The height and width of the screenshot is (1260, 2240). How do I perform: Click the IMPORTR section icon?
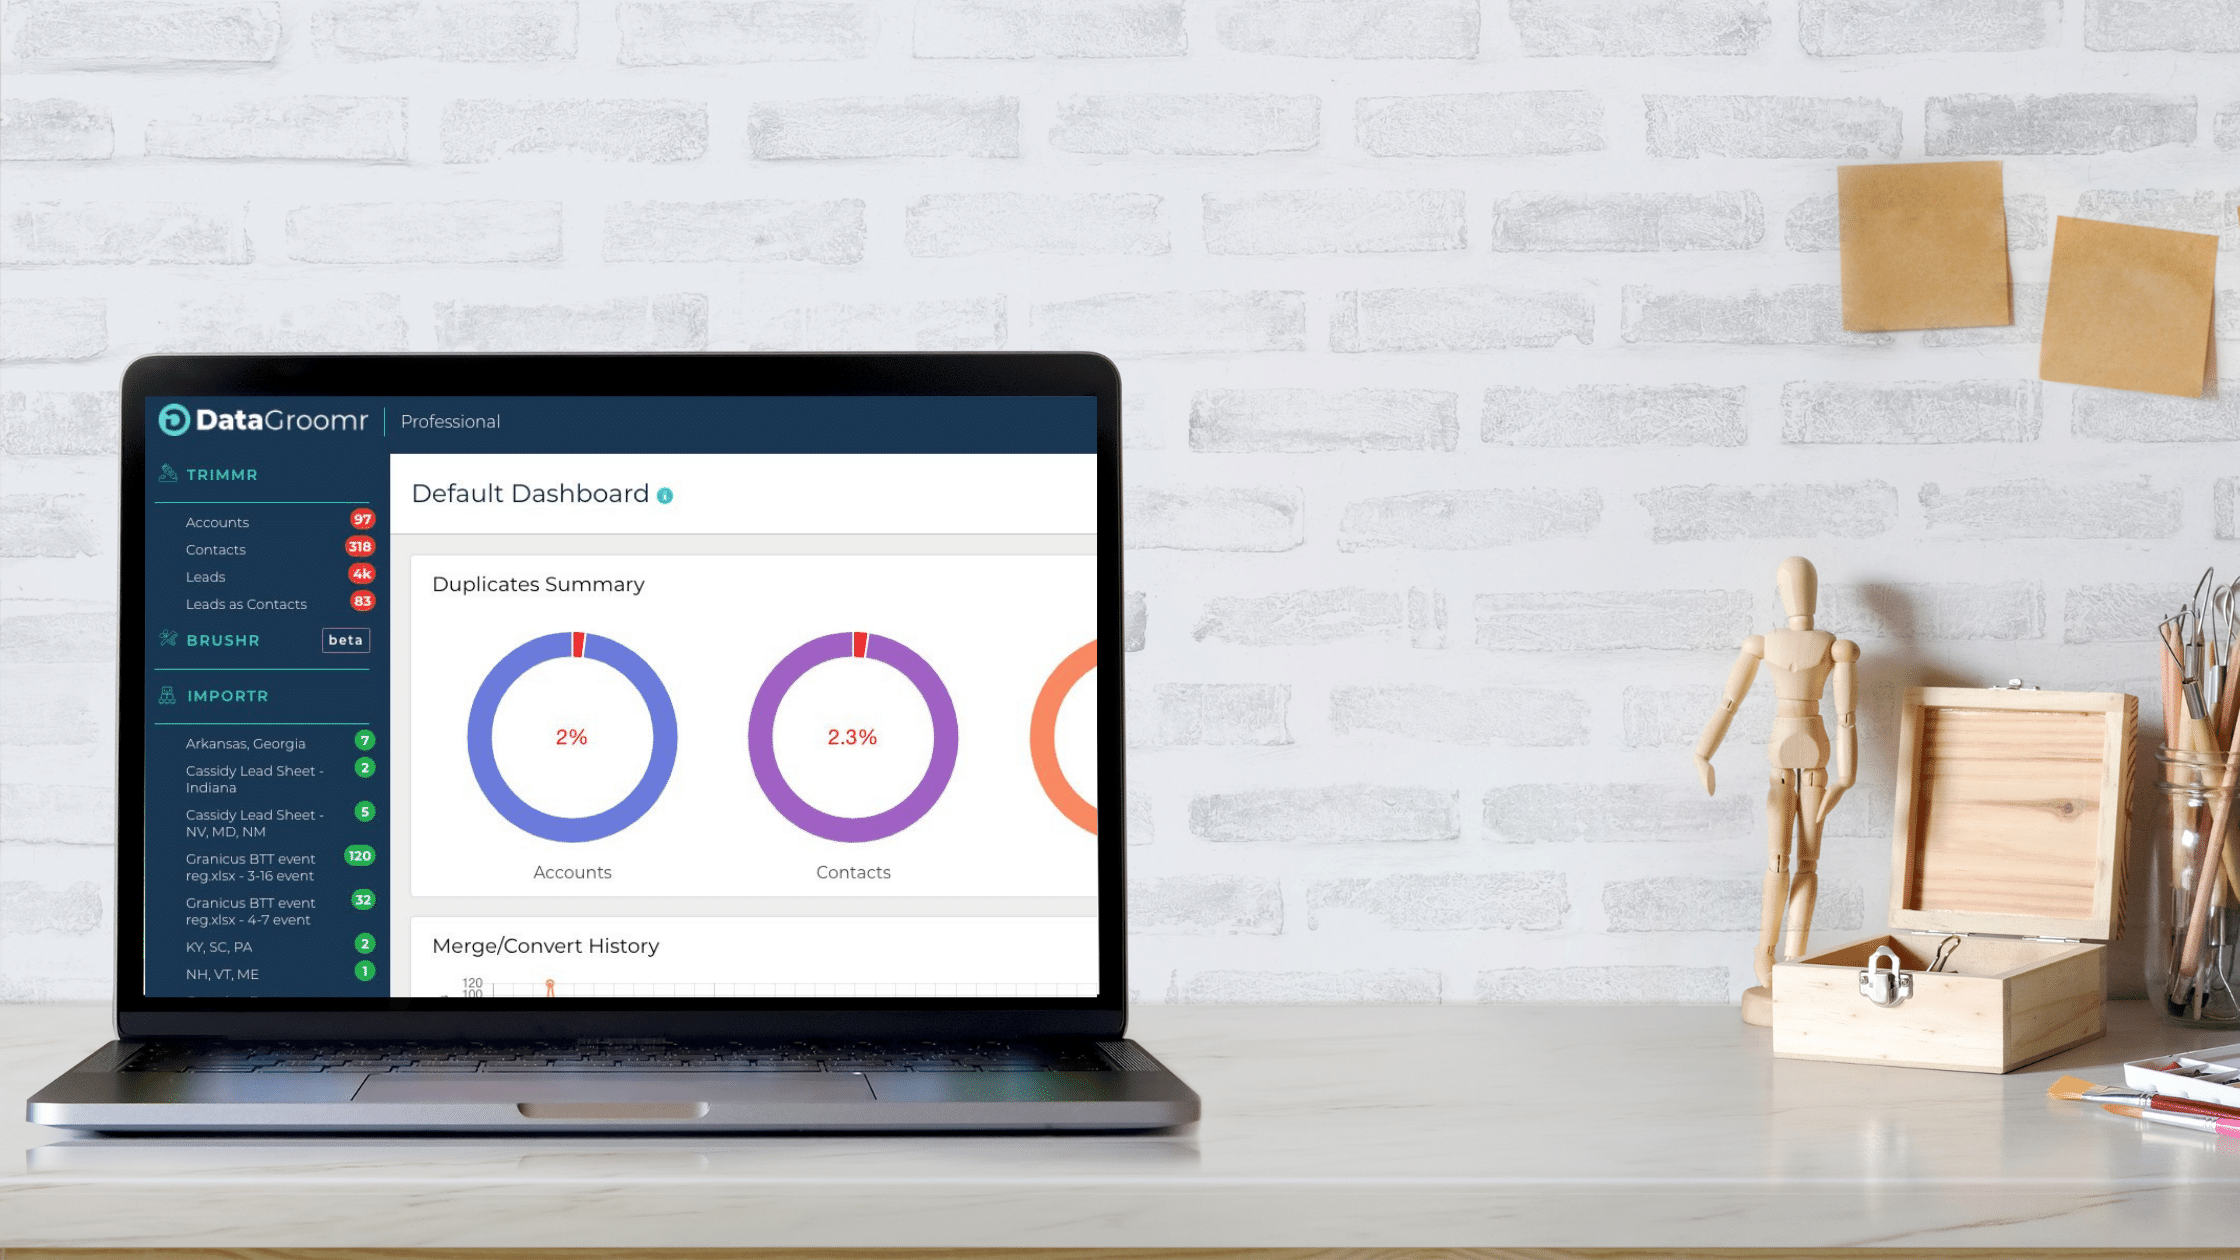(168, 695)
